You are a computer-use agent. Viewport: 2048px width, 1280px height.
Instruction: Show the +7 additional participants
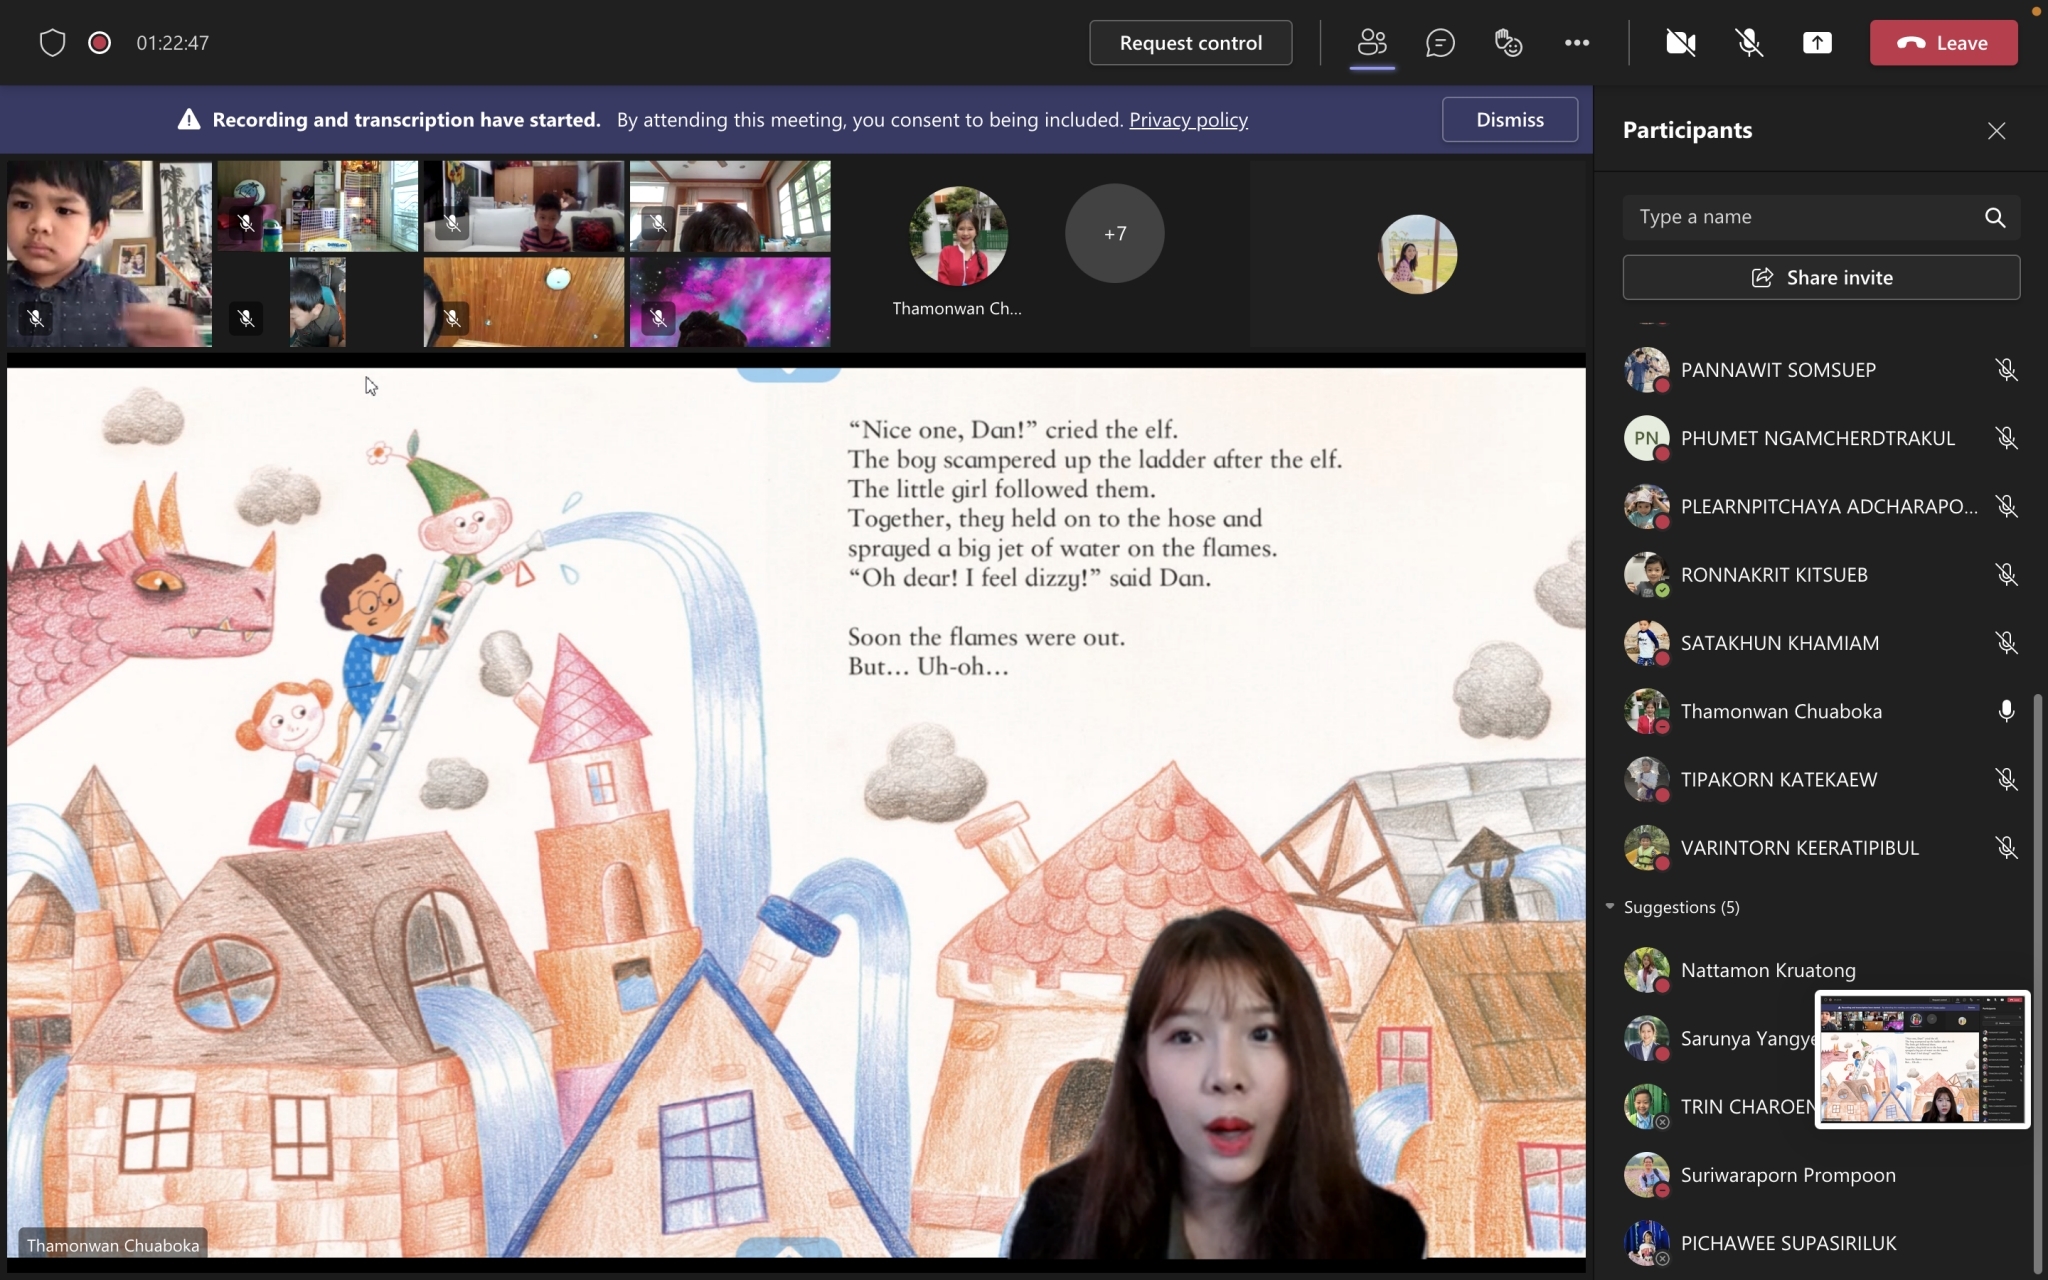[x=1115, y=233]
